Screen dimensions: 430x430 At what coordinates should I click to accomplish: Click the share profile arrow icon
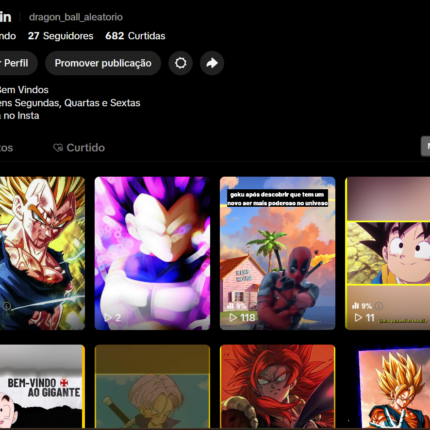coord(212,63)
